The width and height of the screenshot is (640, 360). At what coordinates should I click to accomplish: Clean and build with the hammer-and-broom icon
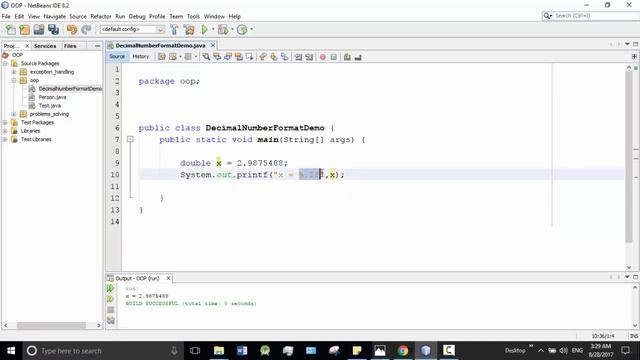[x=189, y=29]
